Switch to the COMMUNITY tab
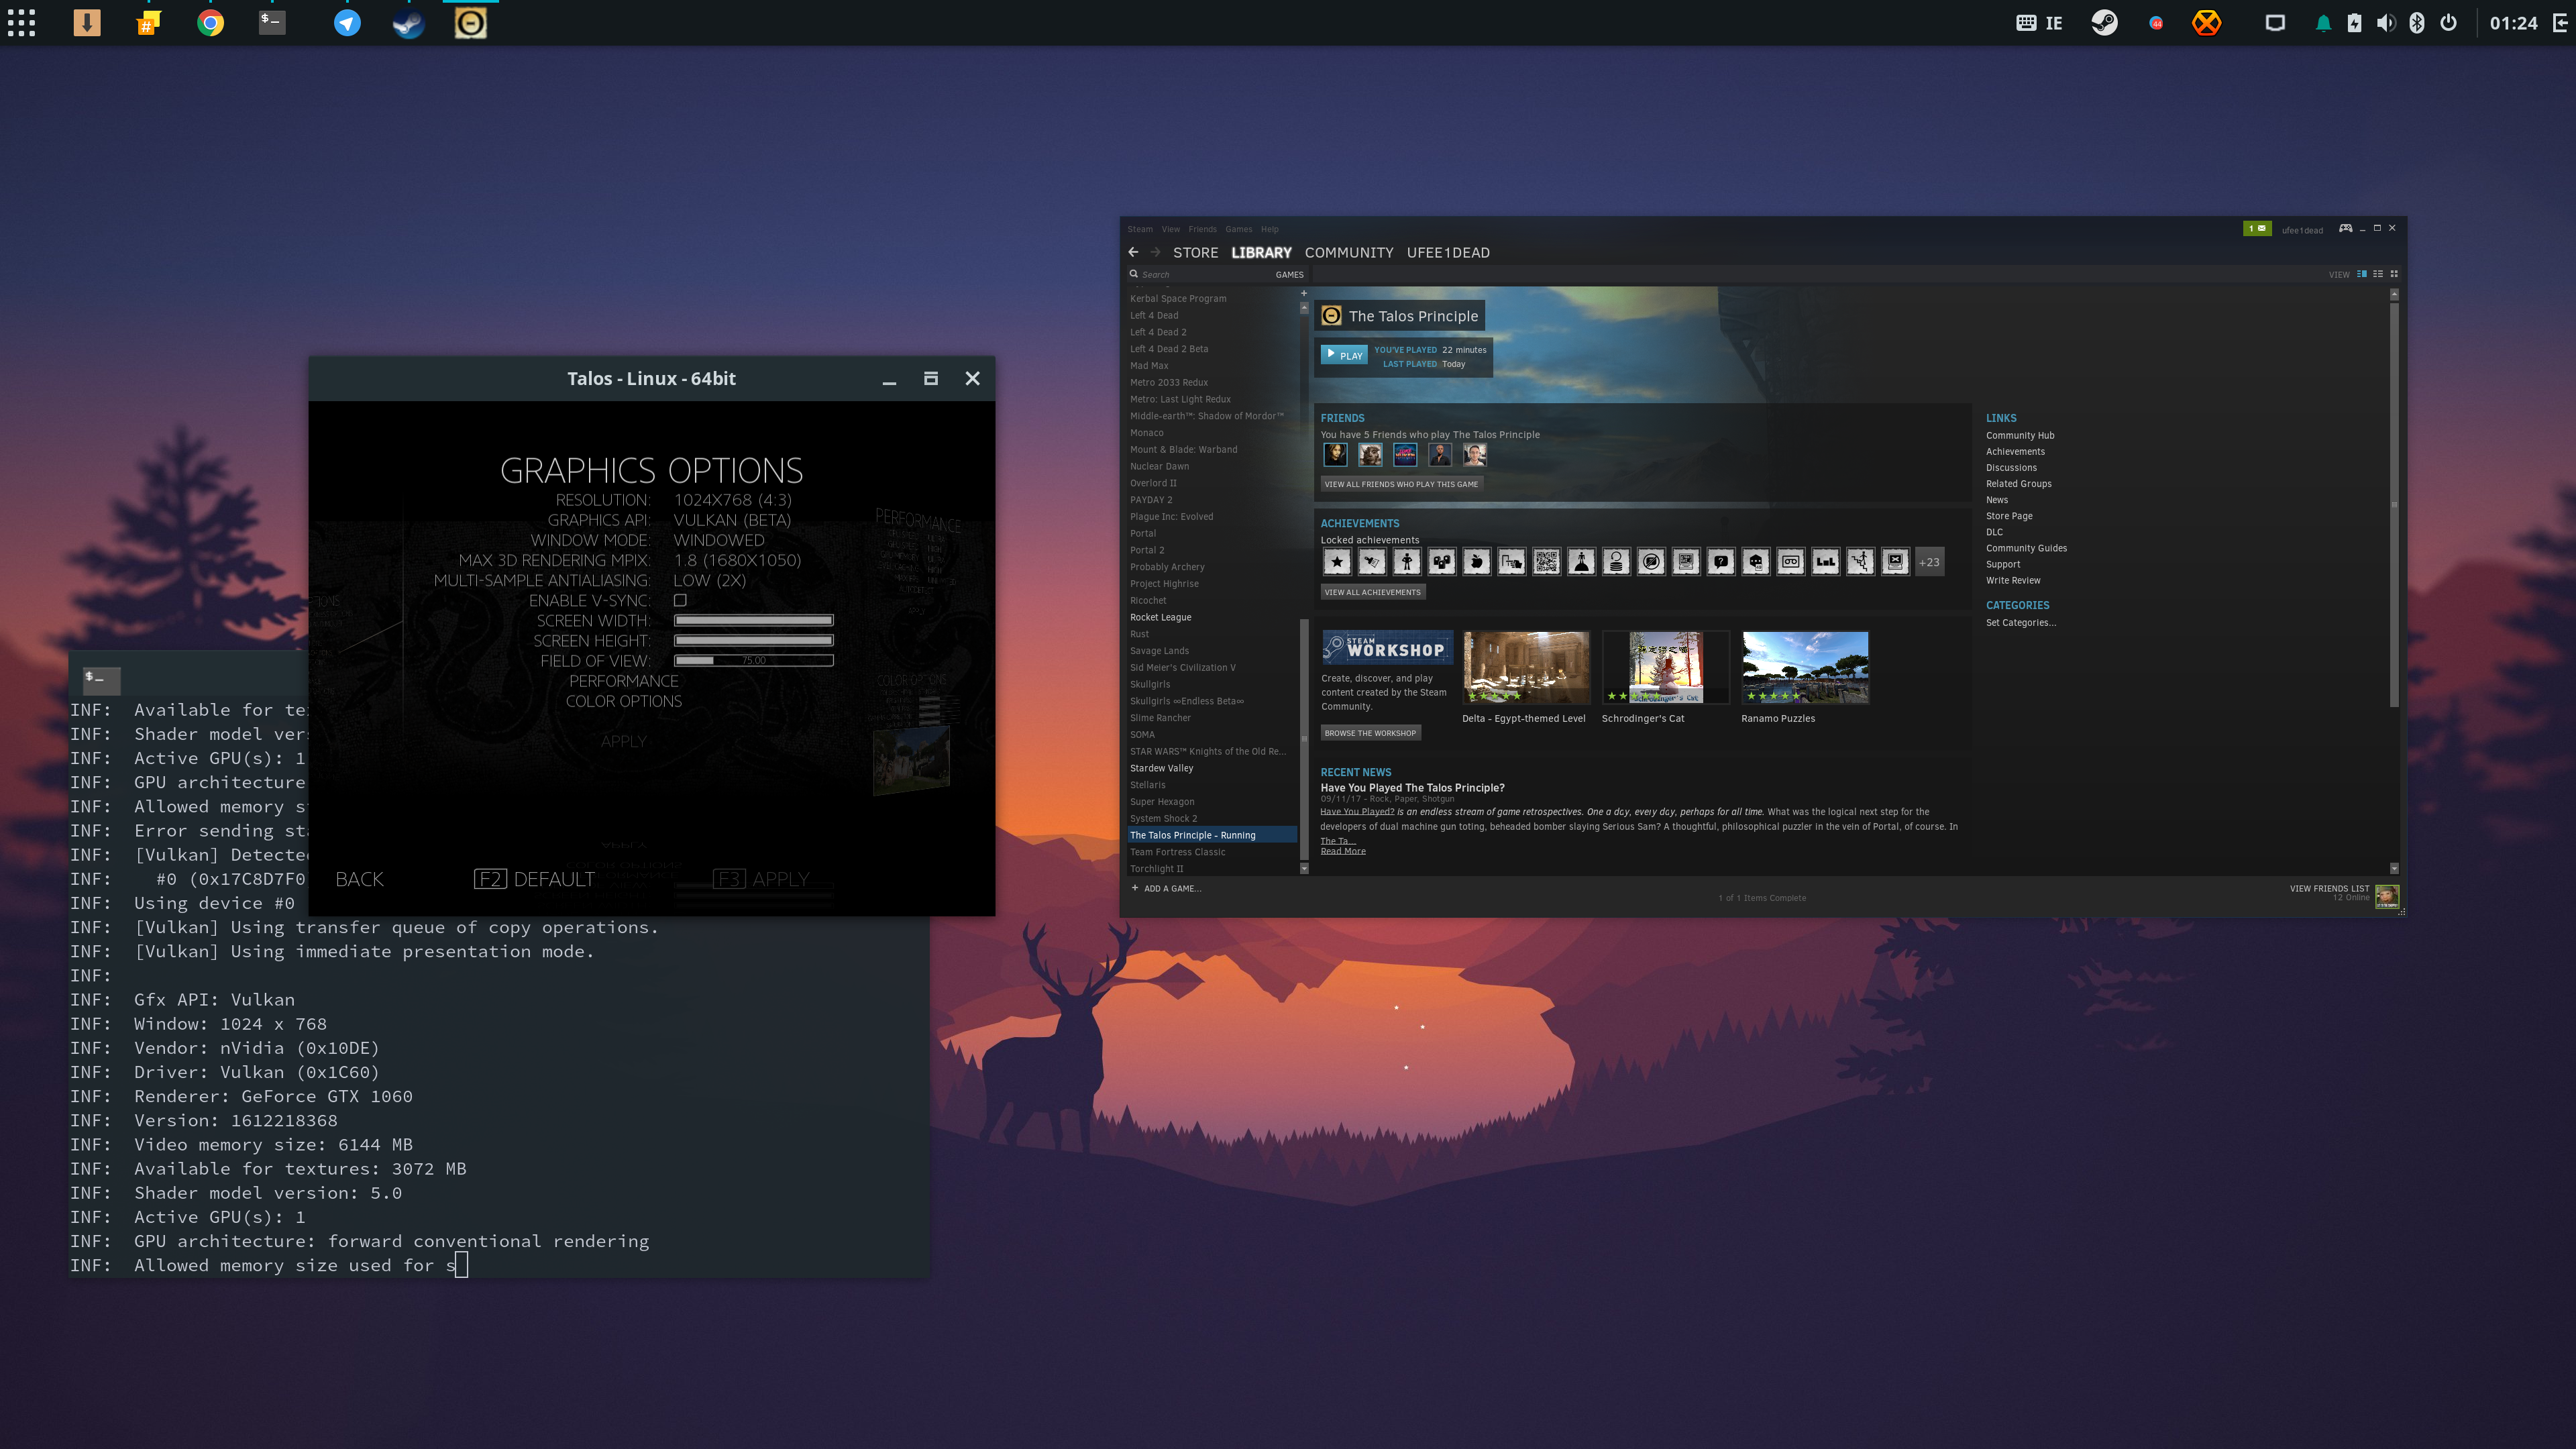 1348,252
